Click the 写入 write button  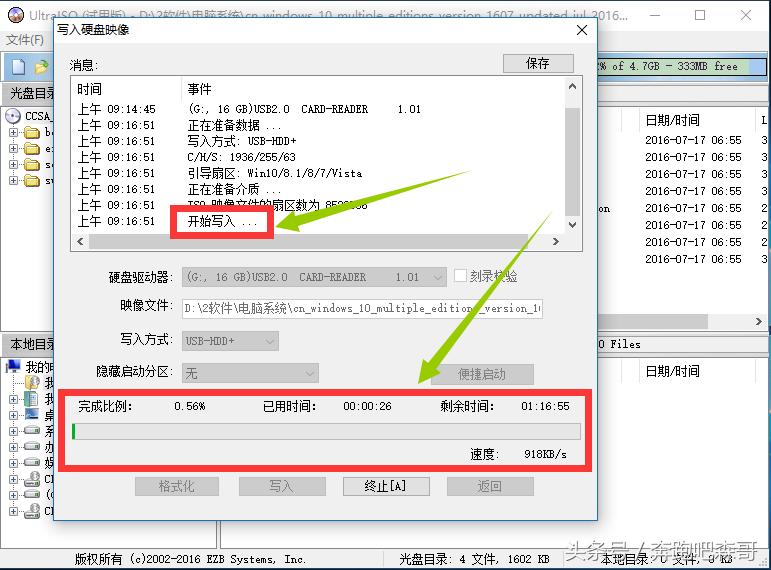282,486
